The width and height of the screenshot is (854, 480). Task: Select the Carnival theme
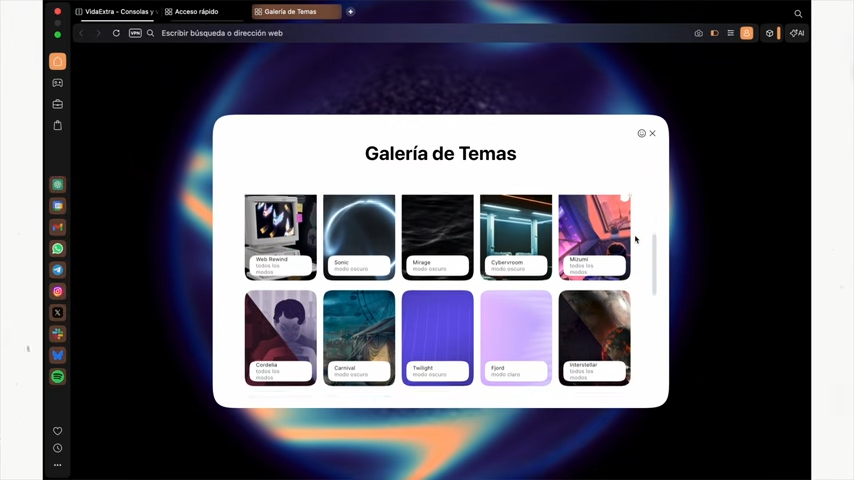359,338
